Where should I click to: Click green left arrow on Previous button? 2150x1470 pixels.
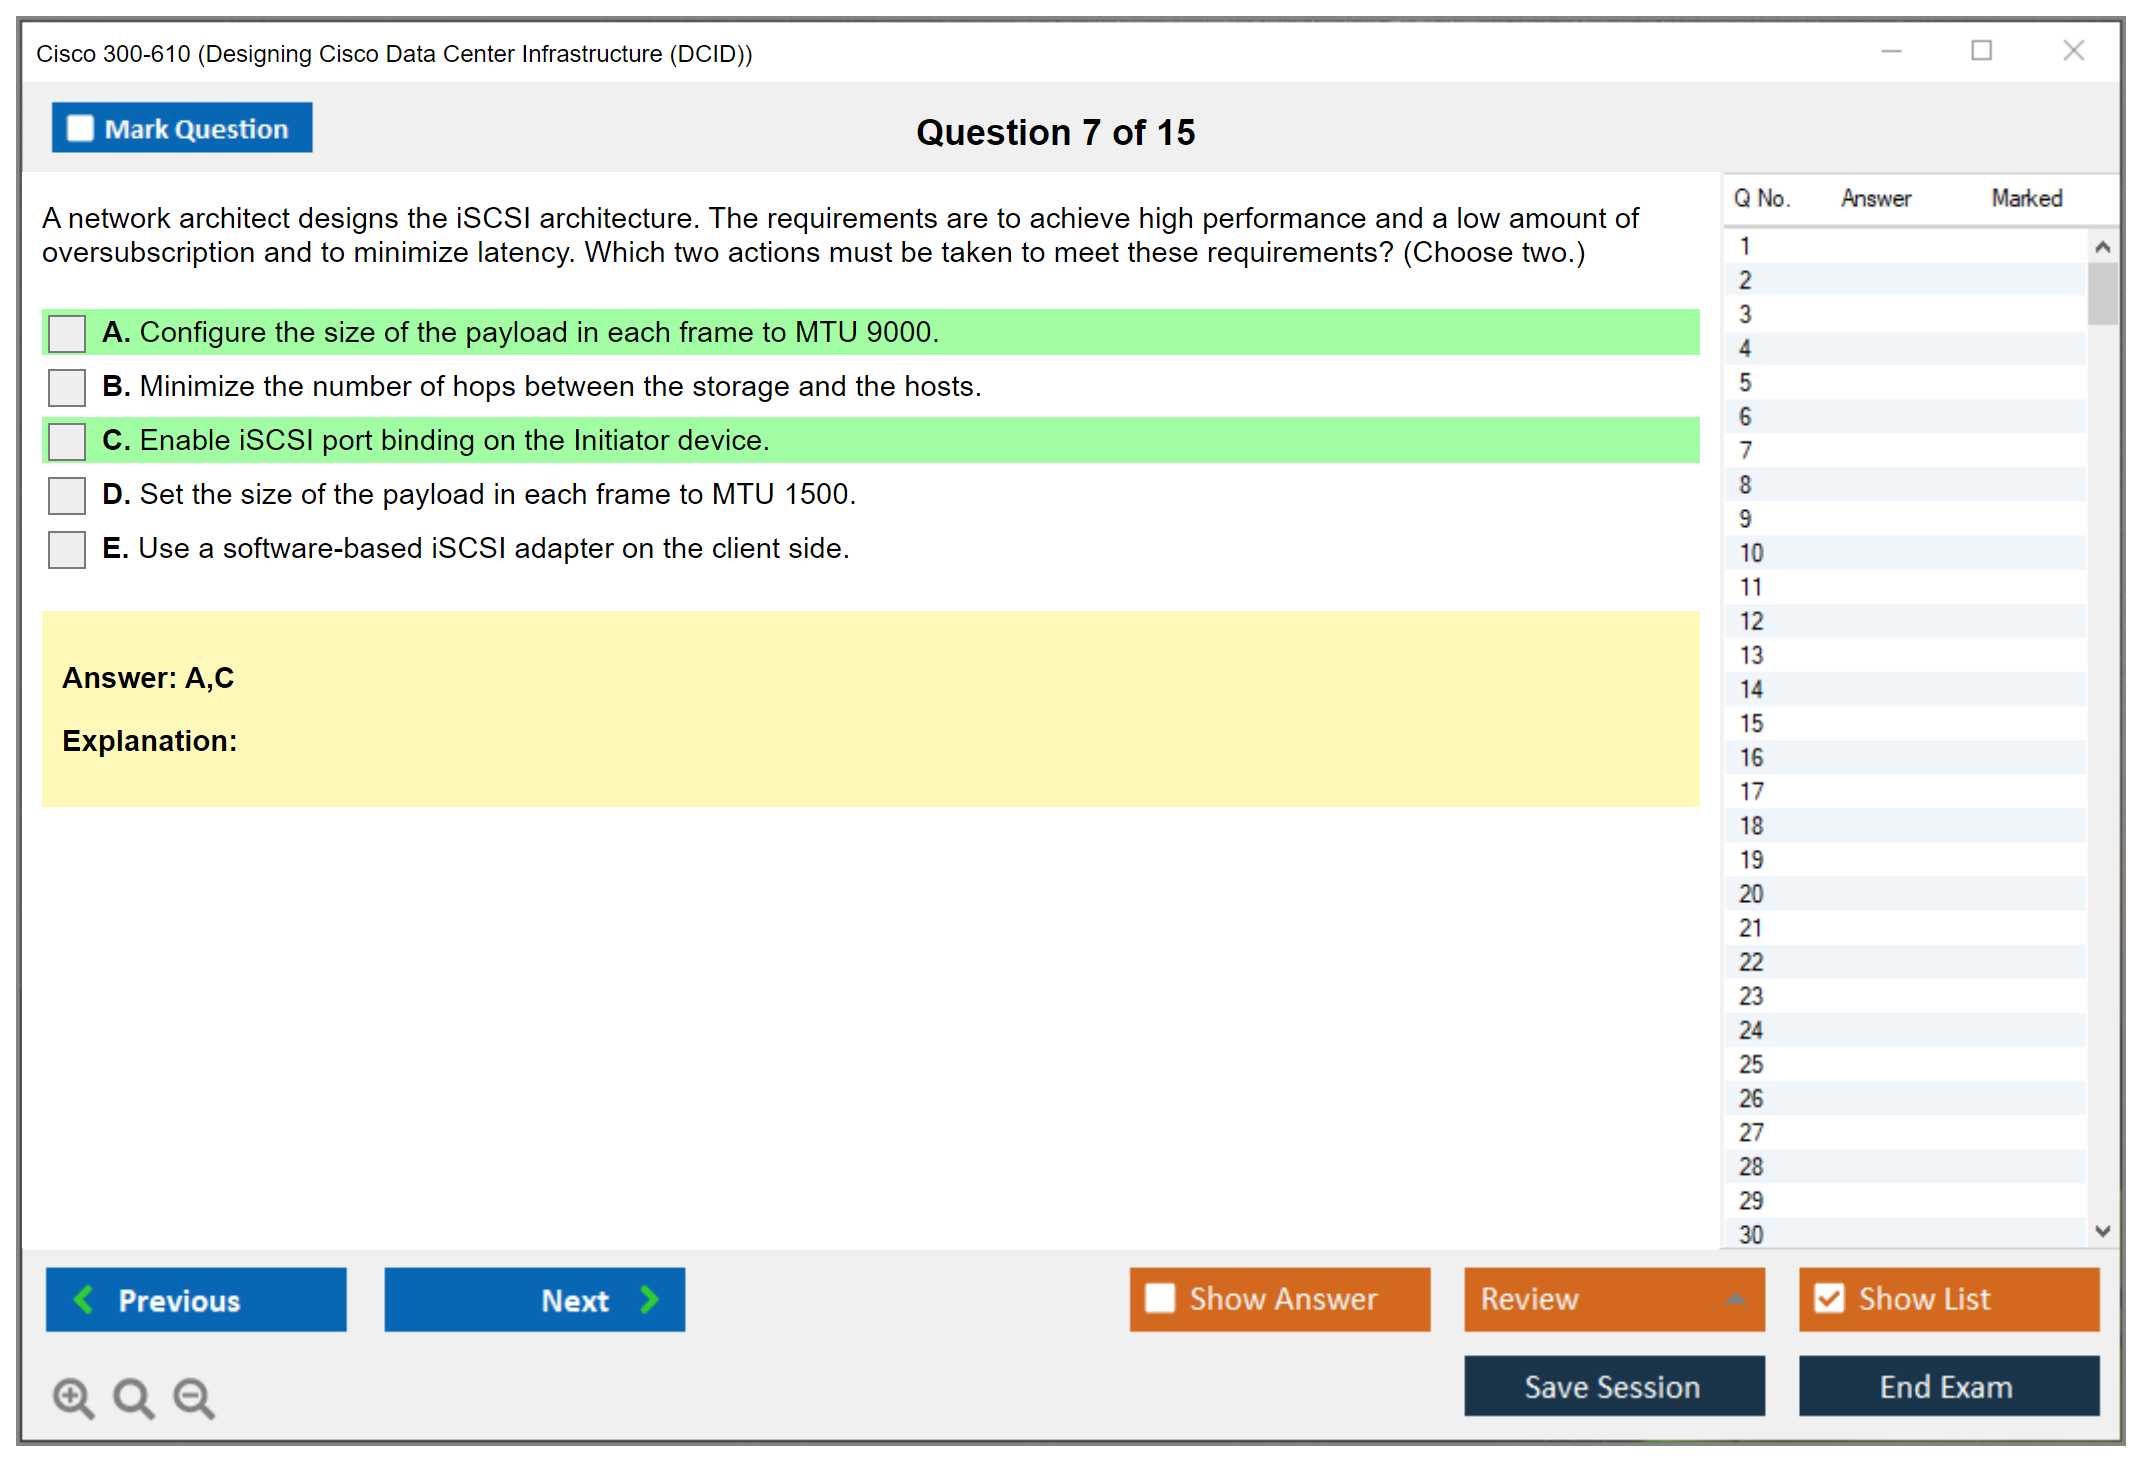84,1299
